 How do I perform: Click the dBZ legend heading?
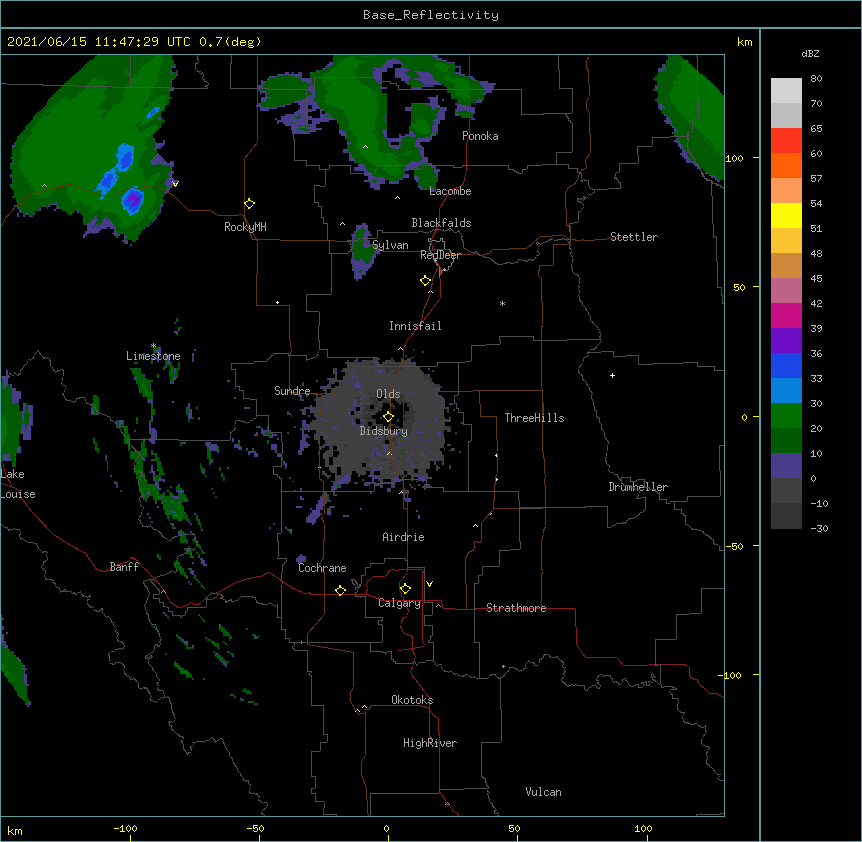[810, 53]
